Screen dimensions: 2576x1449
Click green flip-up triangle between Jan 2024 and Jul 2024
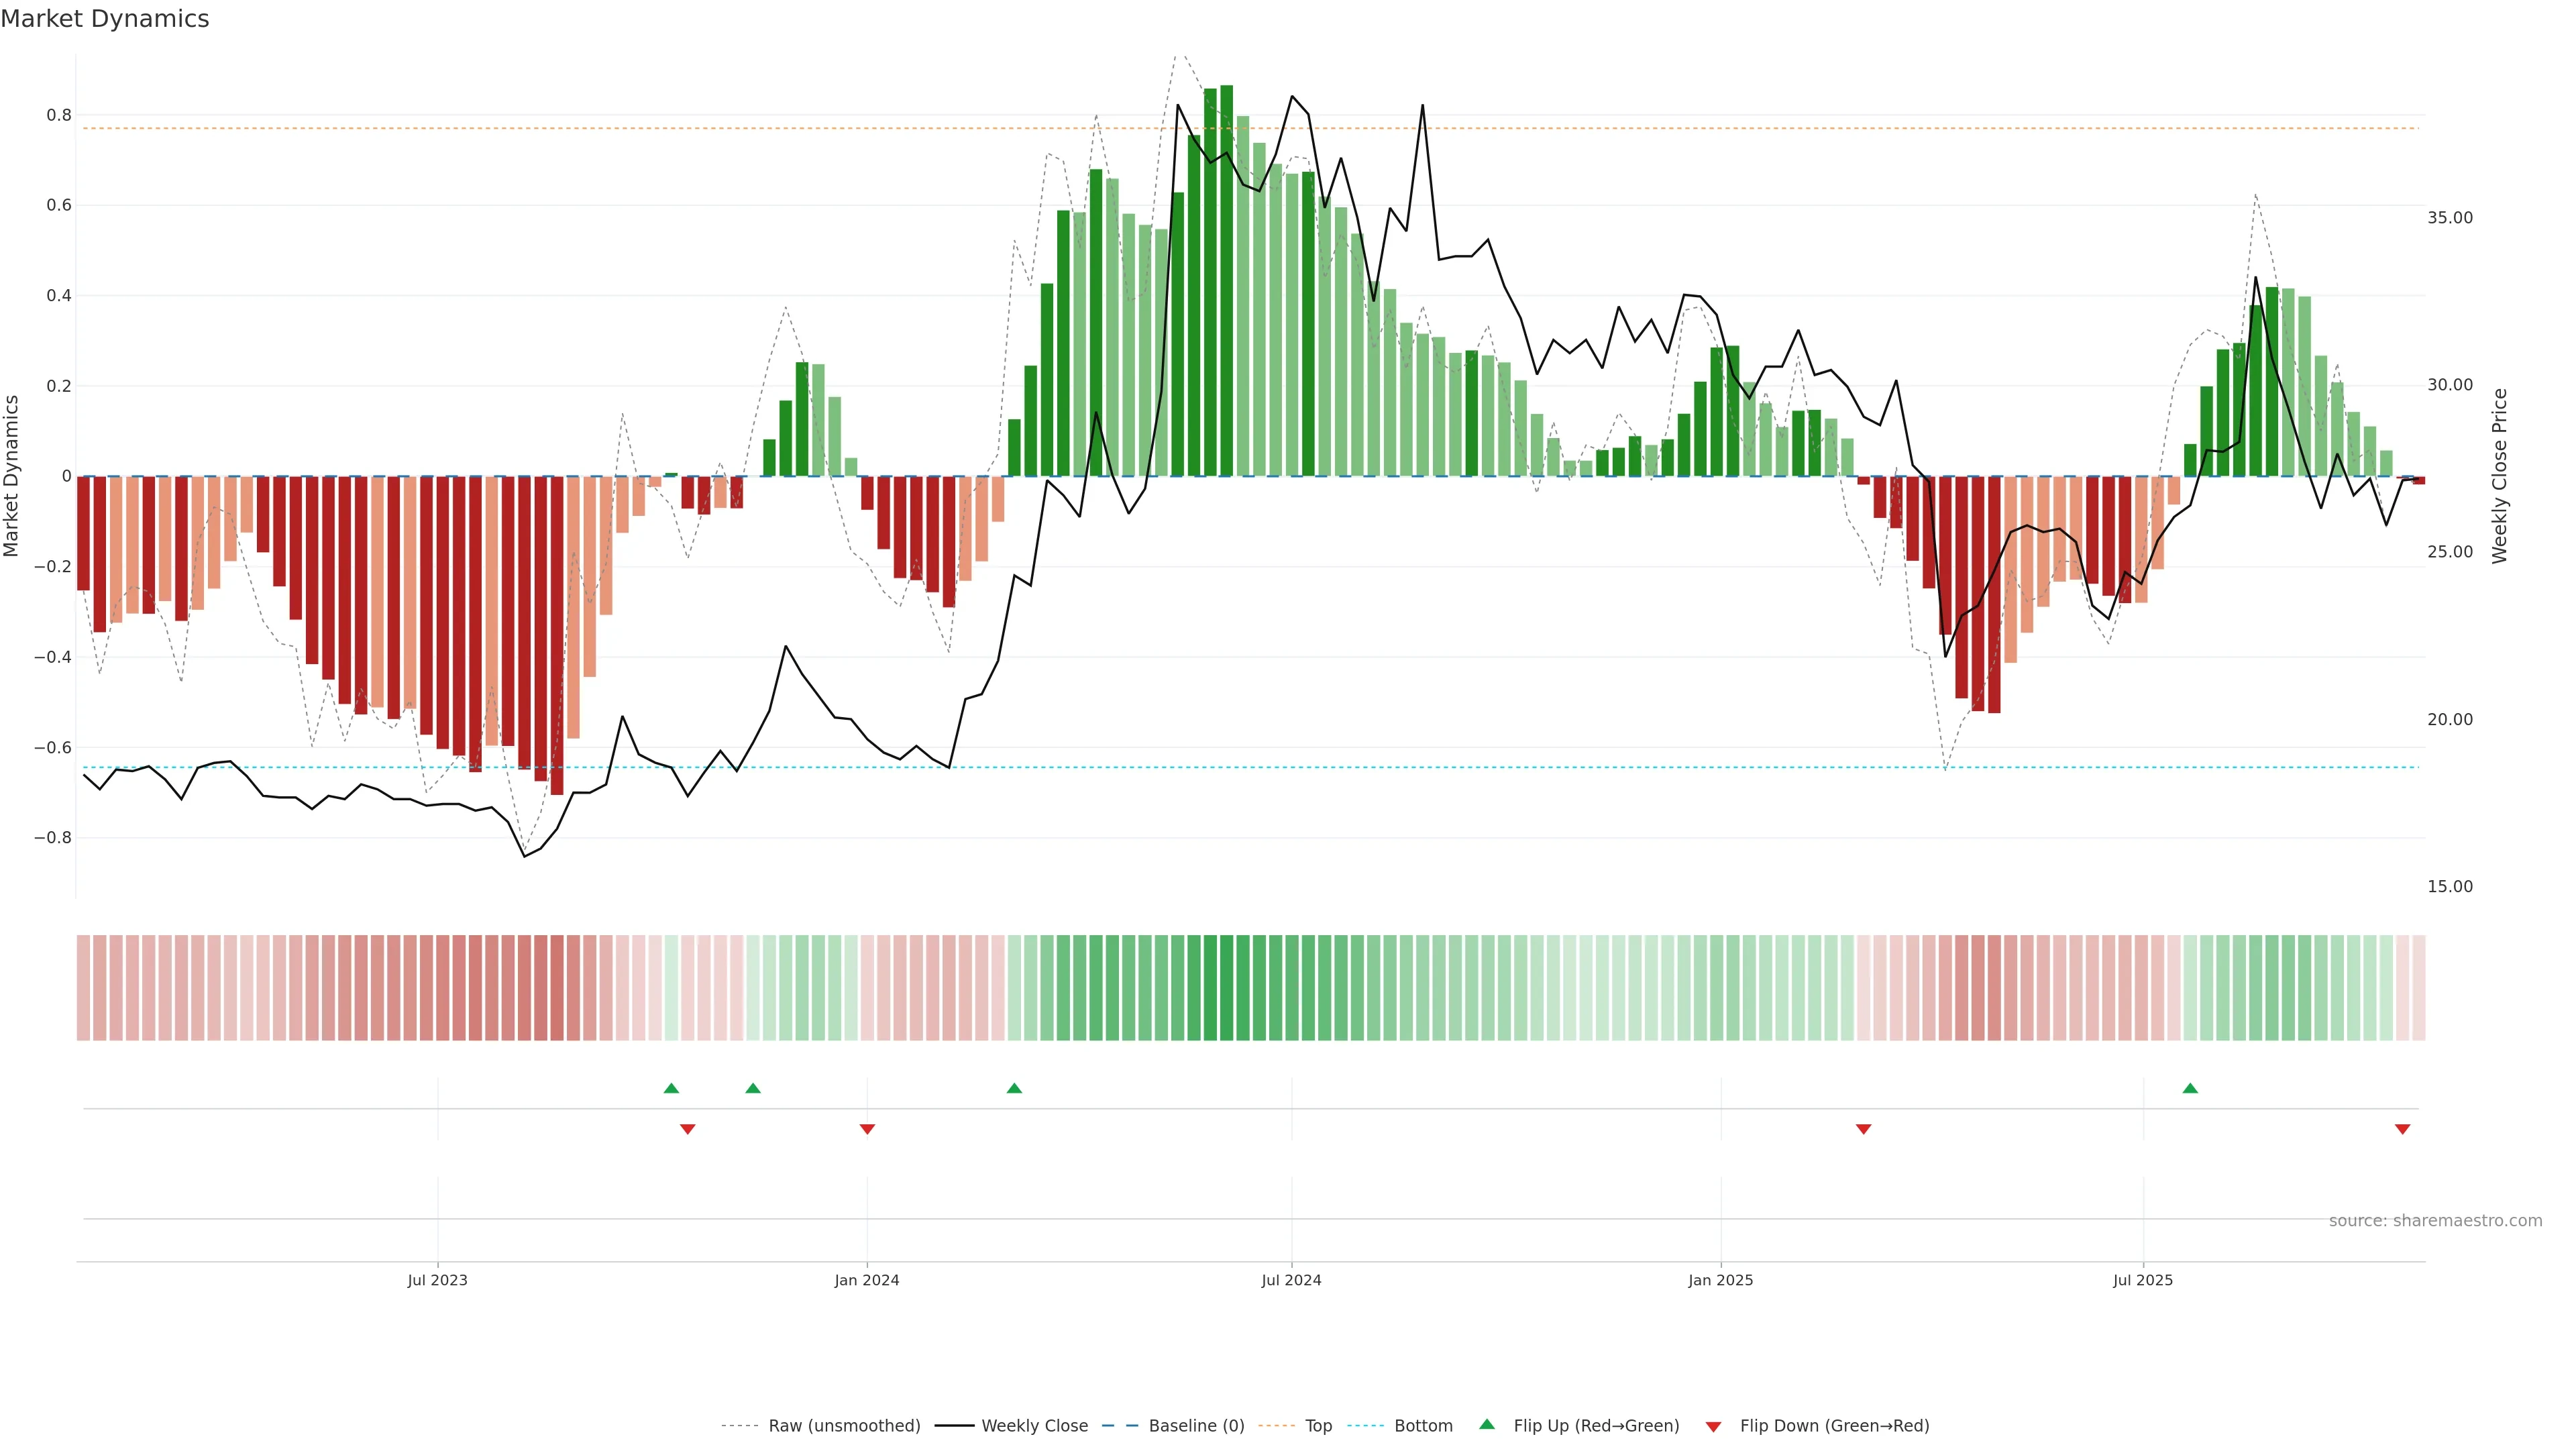(1014, 1088)
